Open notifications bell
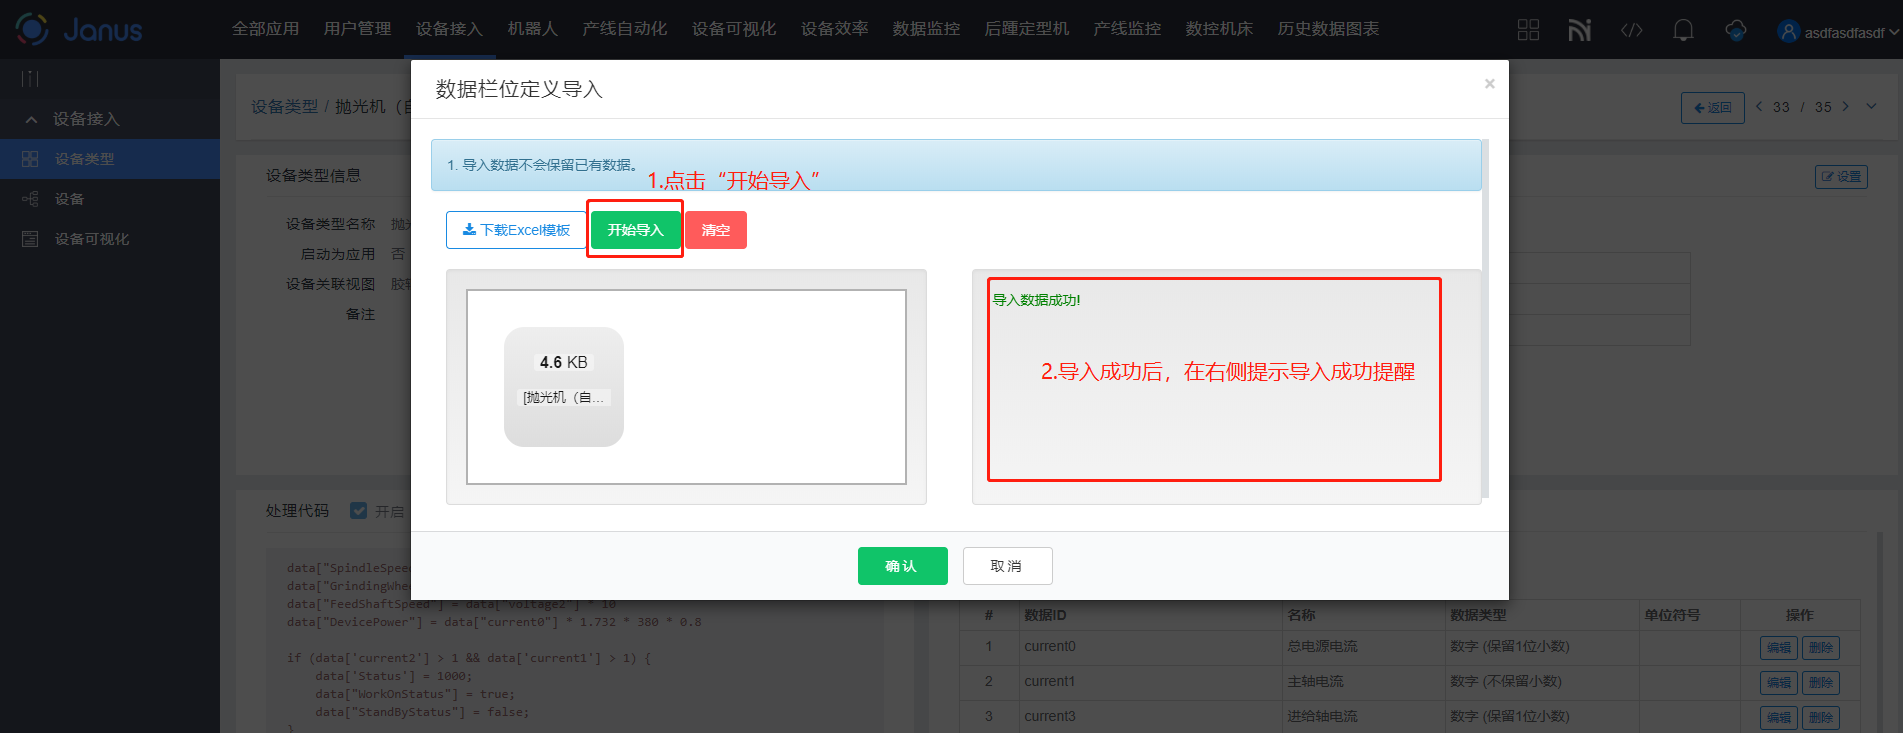 pyautogui.click(x=1683, y=30)
